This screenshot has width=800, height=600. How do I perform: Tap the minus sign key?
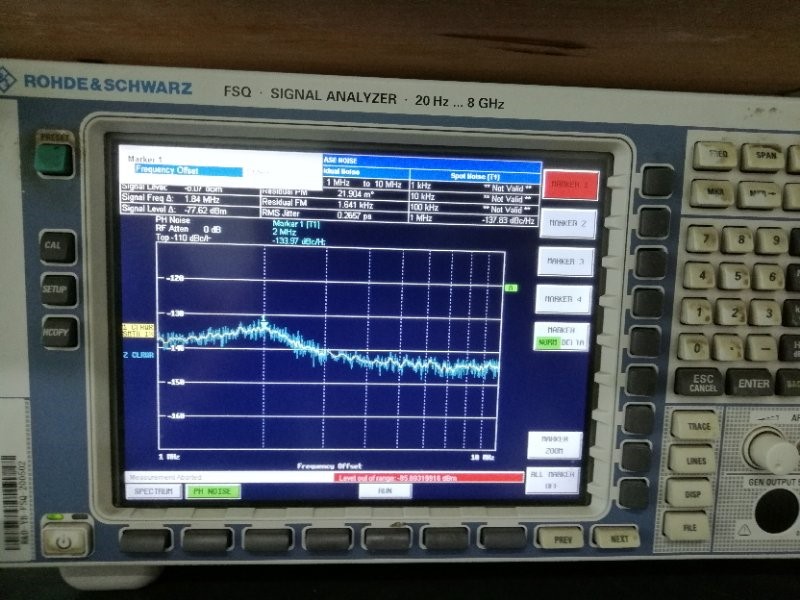pos(762,350)
